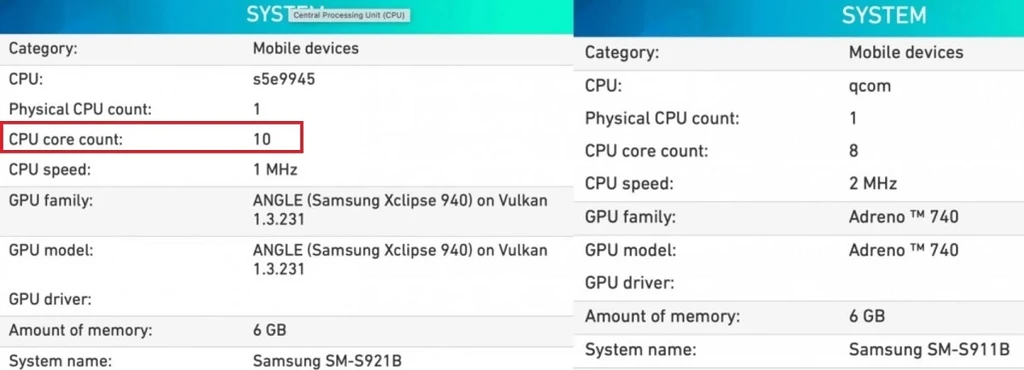Click the highlighted CPU core count row
The height and width of the screenshot is (370, 1024).
(x=151, y=138)
